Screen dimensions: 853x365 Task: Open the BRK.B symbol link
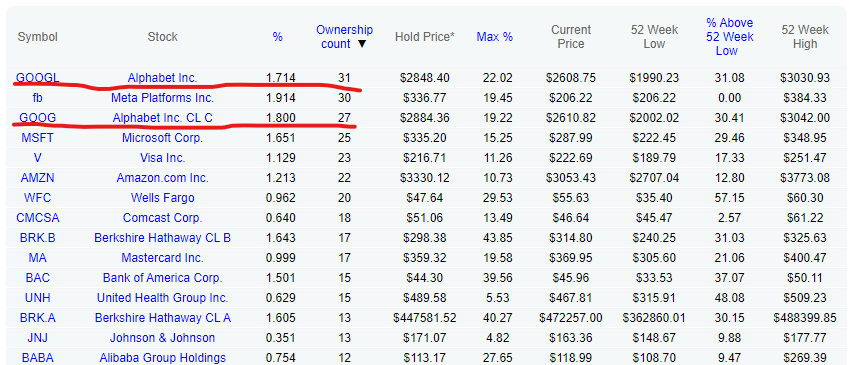coord(37,238)
